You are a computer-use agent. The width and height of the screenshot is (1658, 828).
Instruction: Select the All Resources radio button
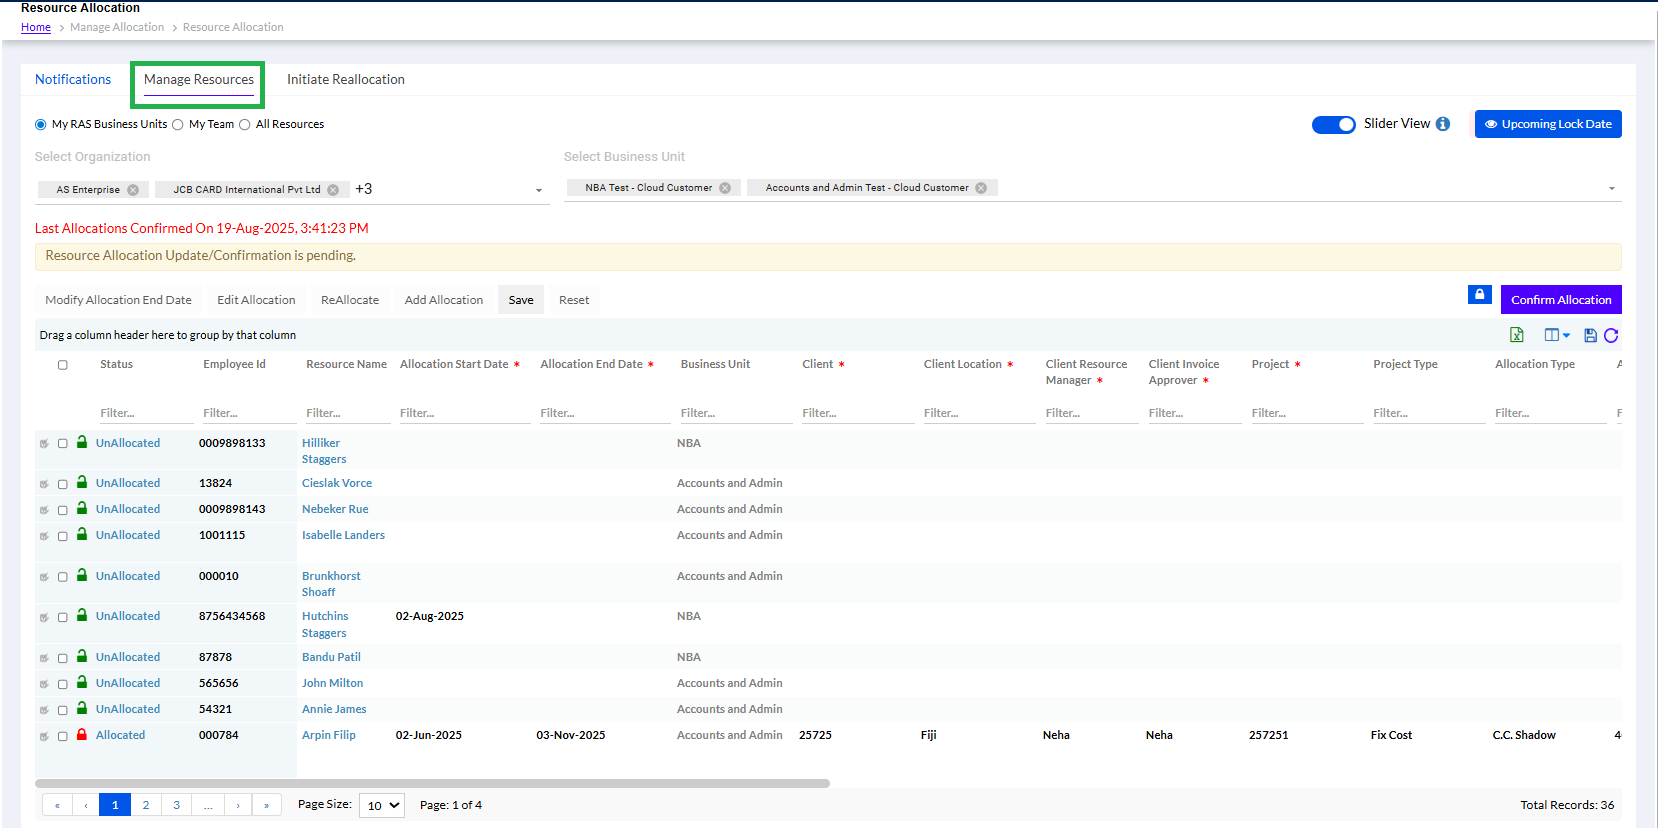click(x=245, y=125)
